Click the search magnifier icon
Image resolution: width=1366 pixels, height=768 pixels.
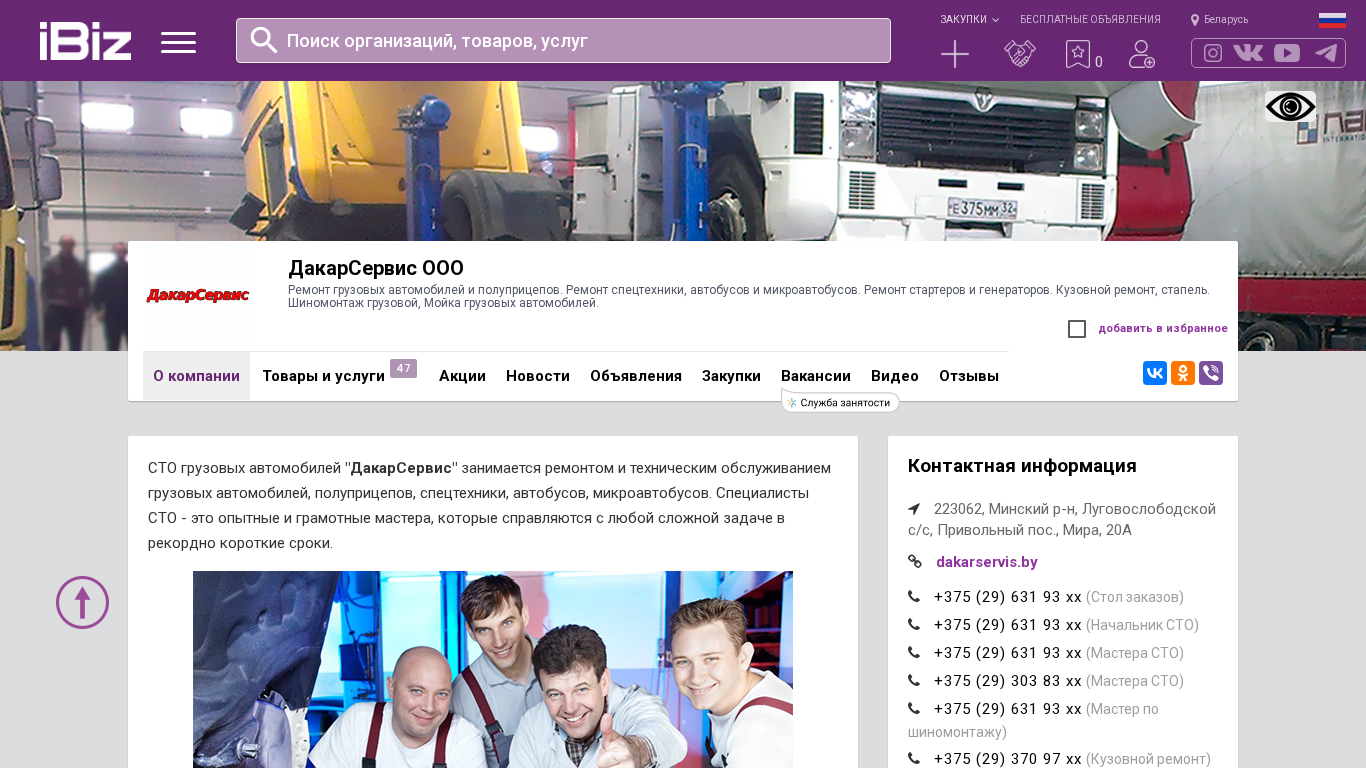264,40
